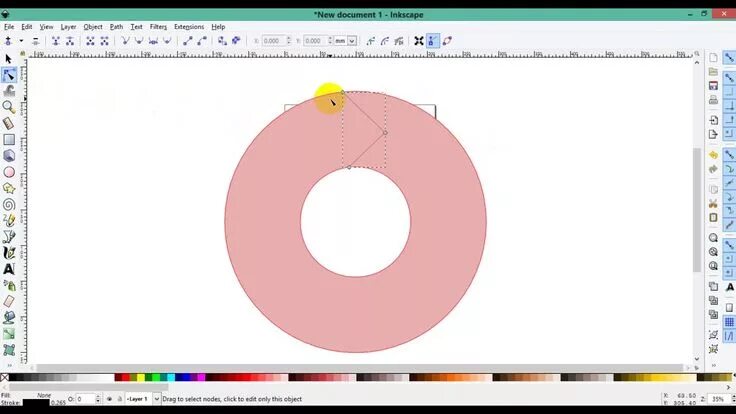Toggle show transformation handles for nodes

(x=419, y=41)
